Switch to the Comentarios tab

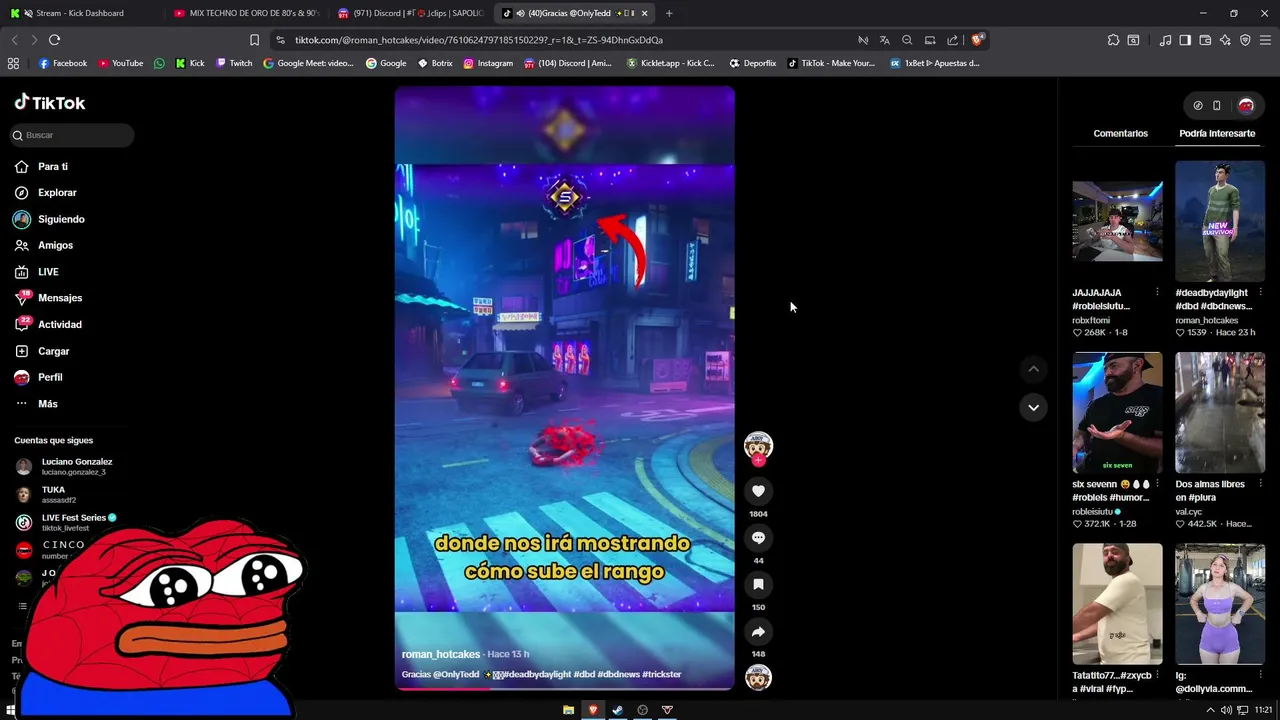coord(1120,133)
